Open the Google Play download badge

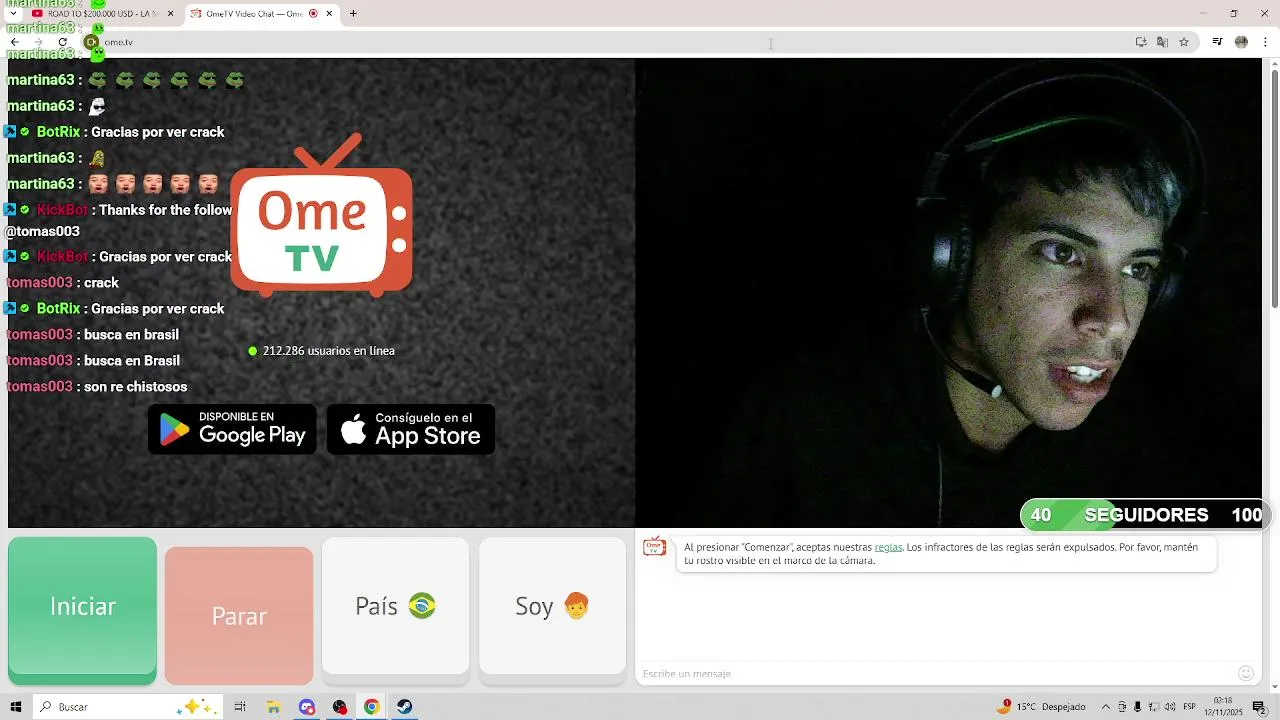point(232,429)
